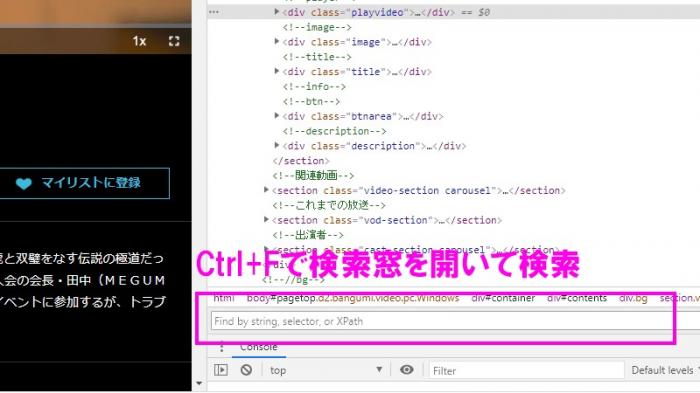The width and height of the screenshot is (700, 393).
Task: Change the 1x playback speed
Action: coord(139,42)
